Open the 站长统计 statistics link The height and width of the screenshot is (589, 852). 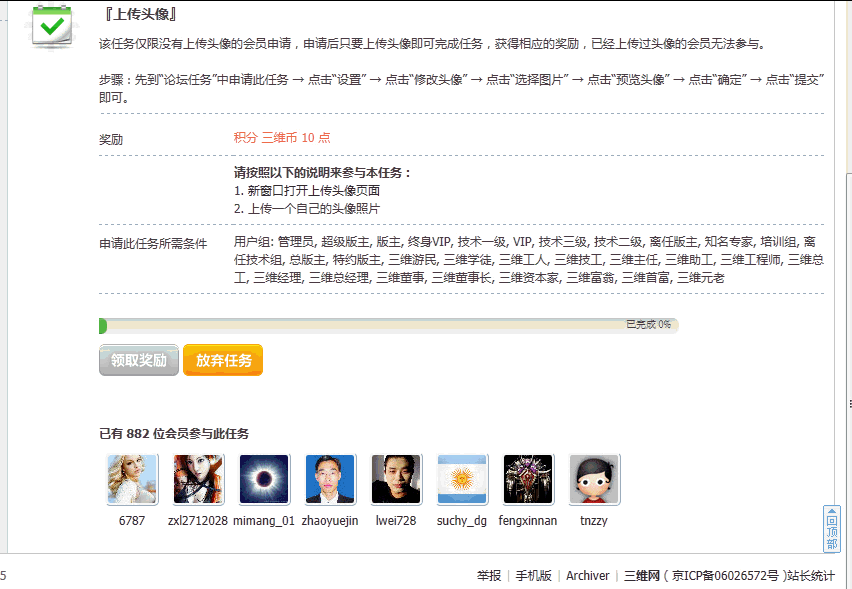click(x=811, y=575)
